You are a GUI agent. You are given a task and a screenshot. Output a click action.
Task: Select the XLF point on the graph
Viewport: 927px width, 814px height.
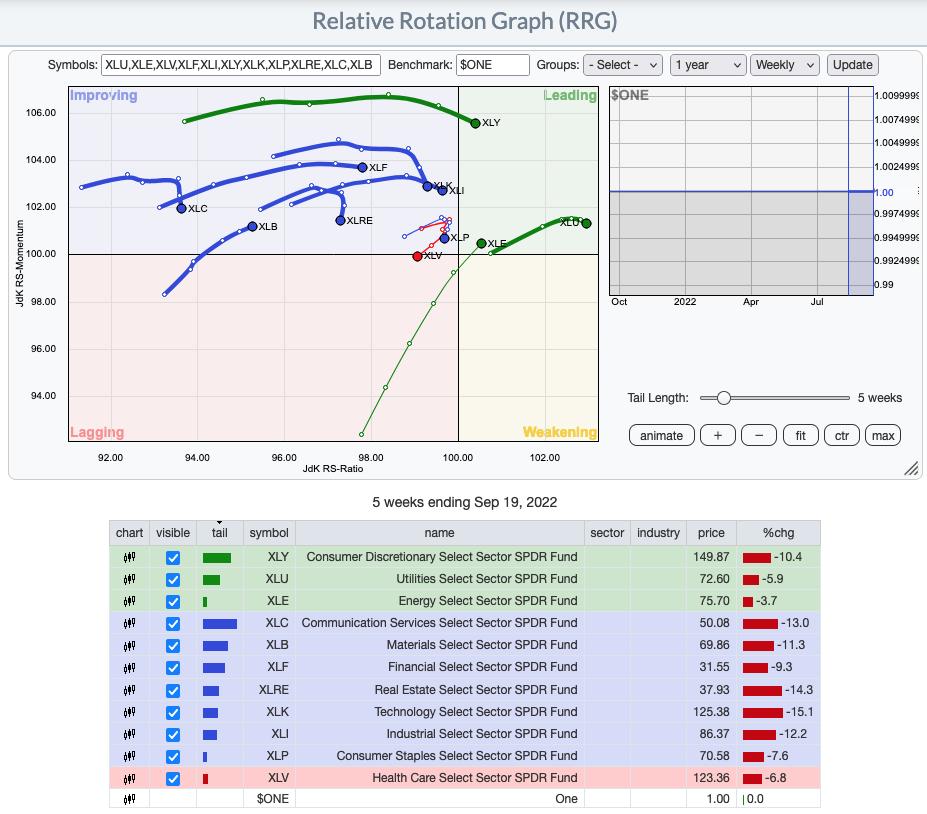click(x=362, y=167)
